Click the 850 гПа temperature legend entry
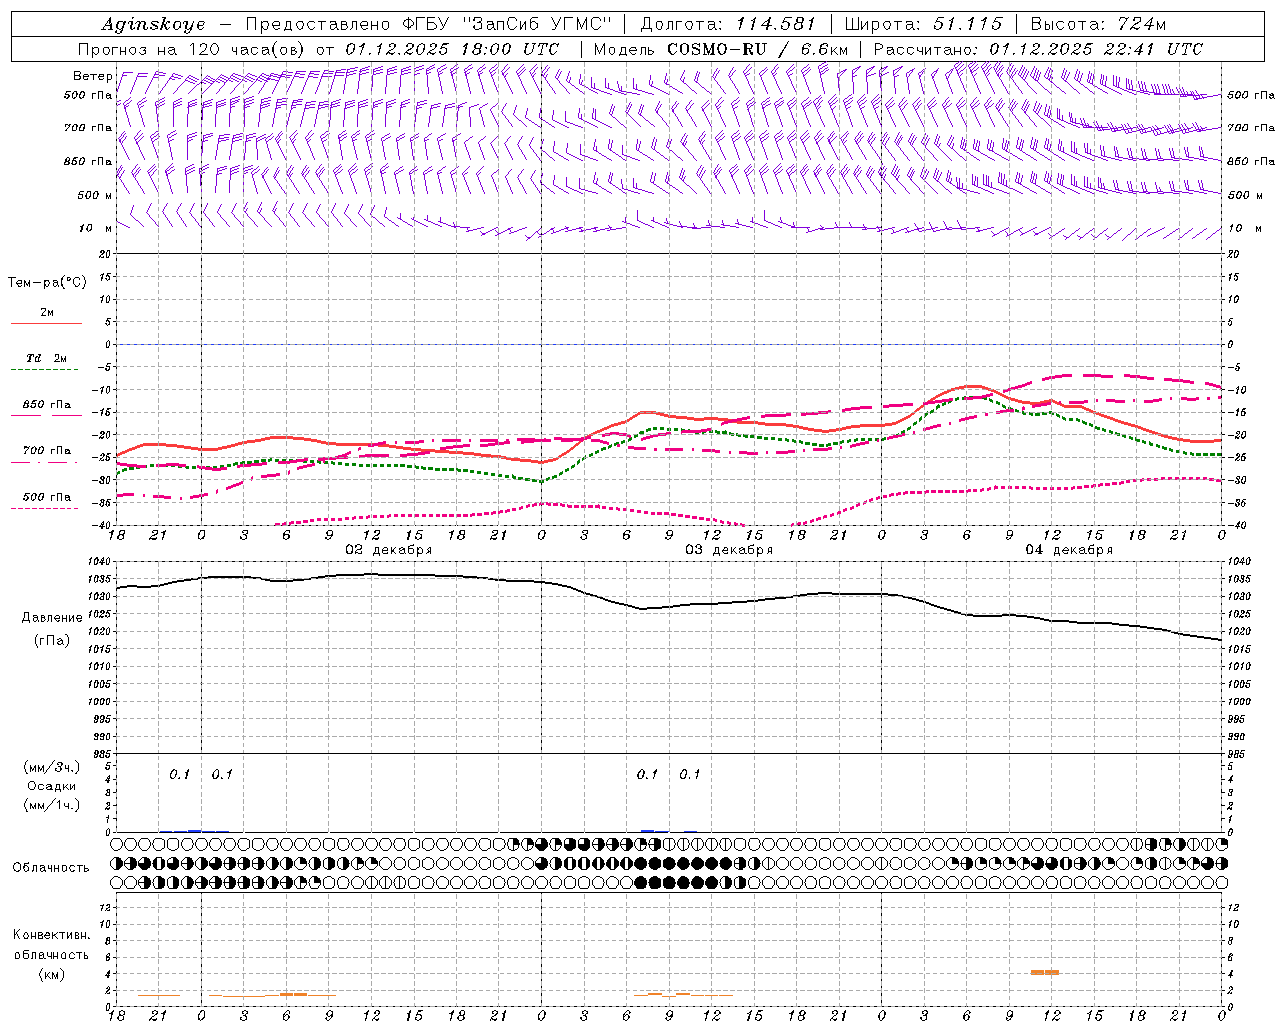Viewport: 1280px width, 1024px height. coord(47,405)
